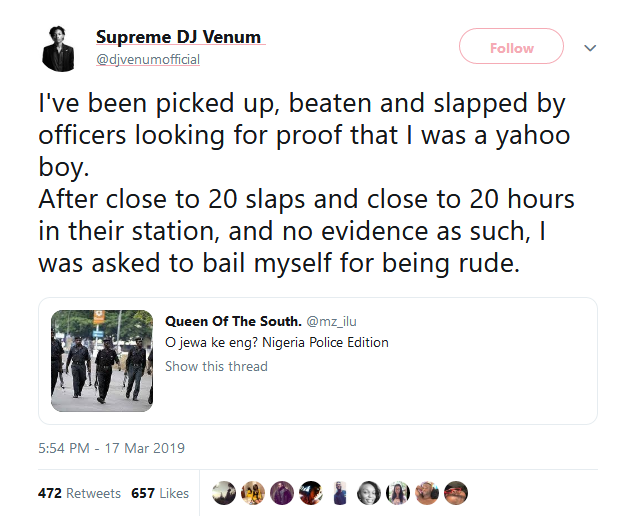Open the second liker avatar with yellow outfit

[253, 493]
